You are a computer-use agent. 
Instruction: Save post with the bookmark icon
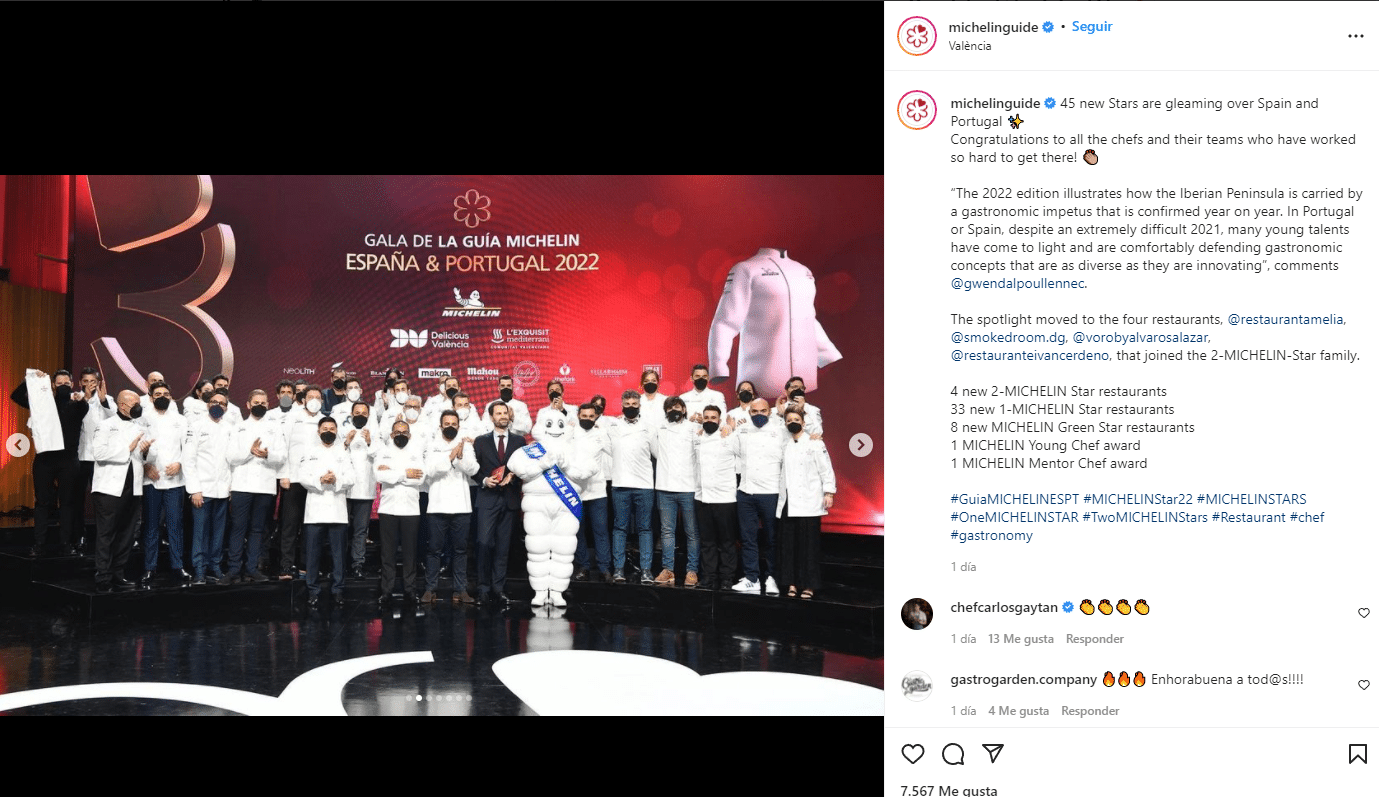[1357, 753]
